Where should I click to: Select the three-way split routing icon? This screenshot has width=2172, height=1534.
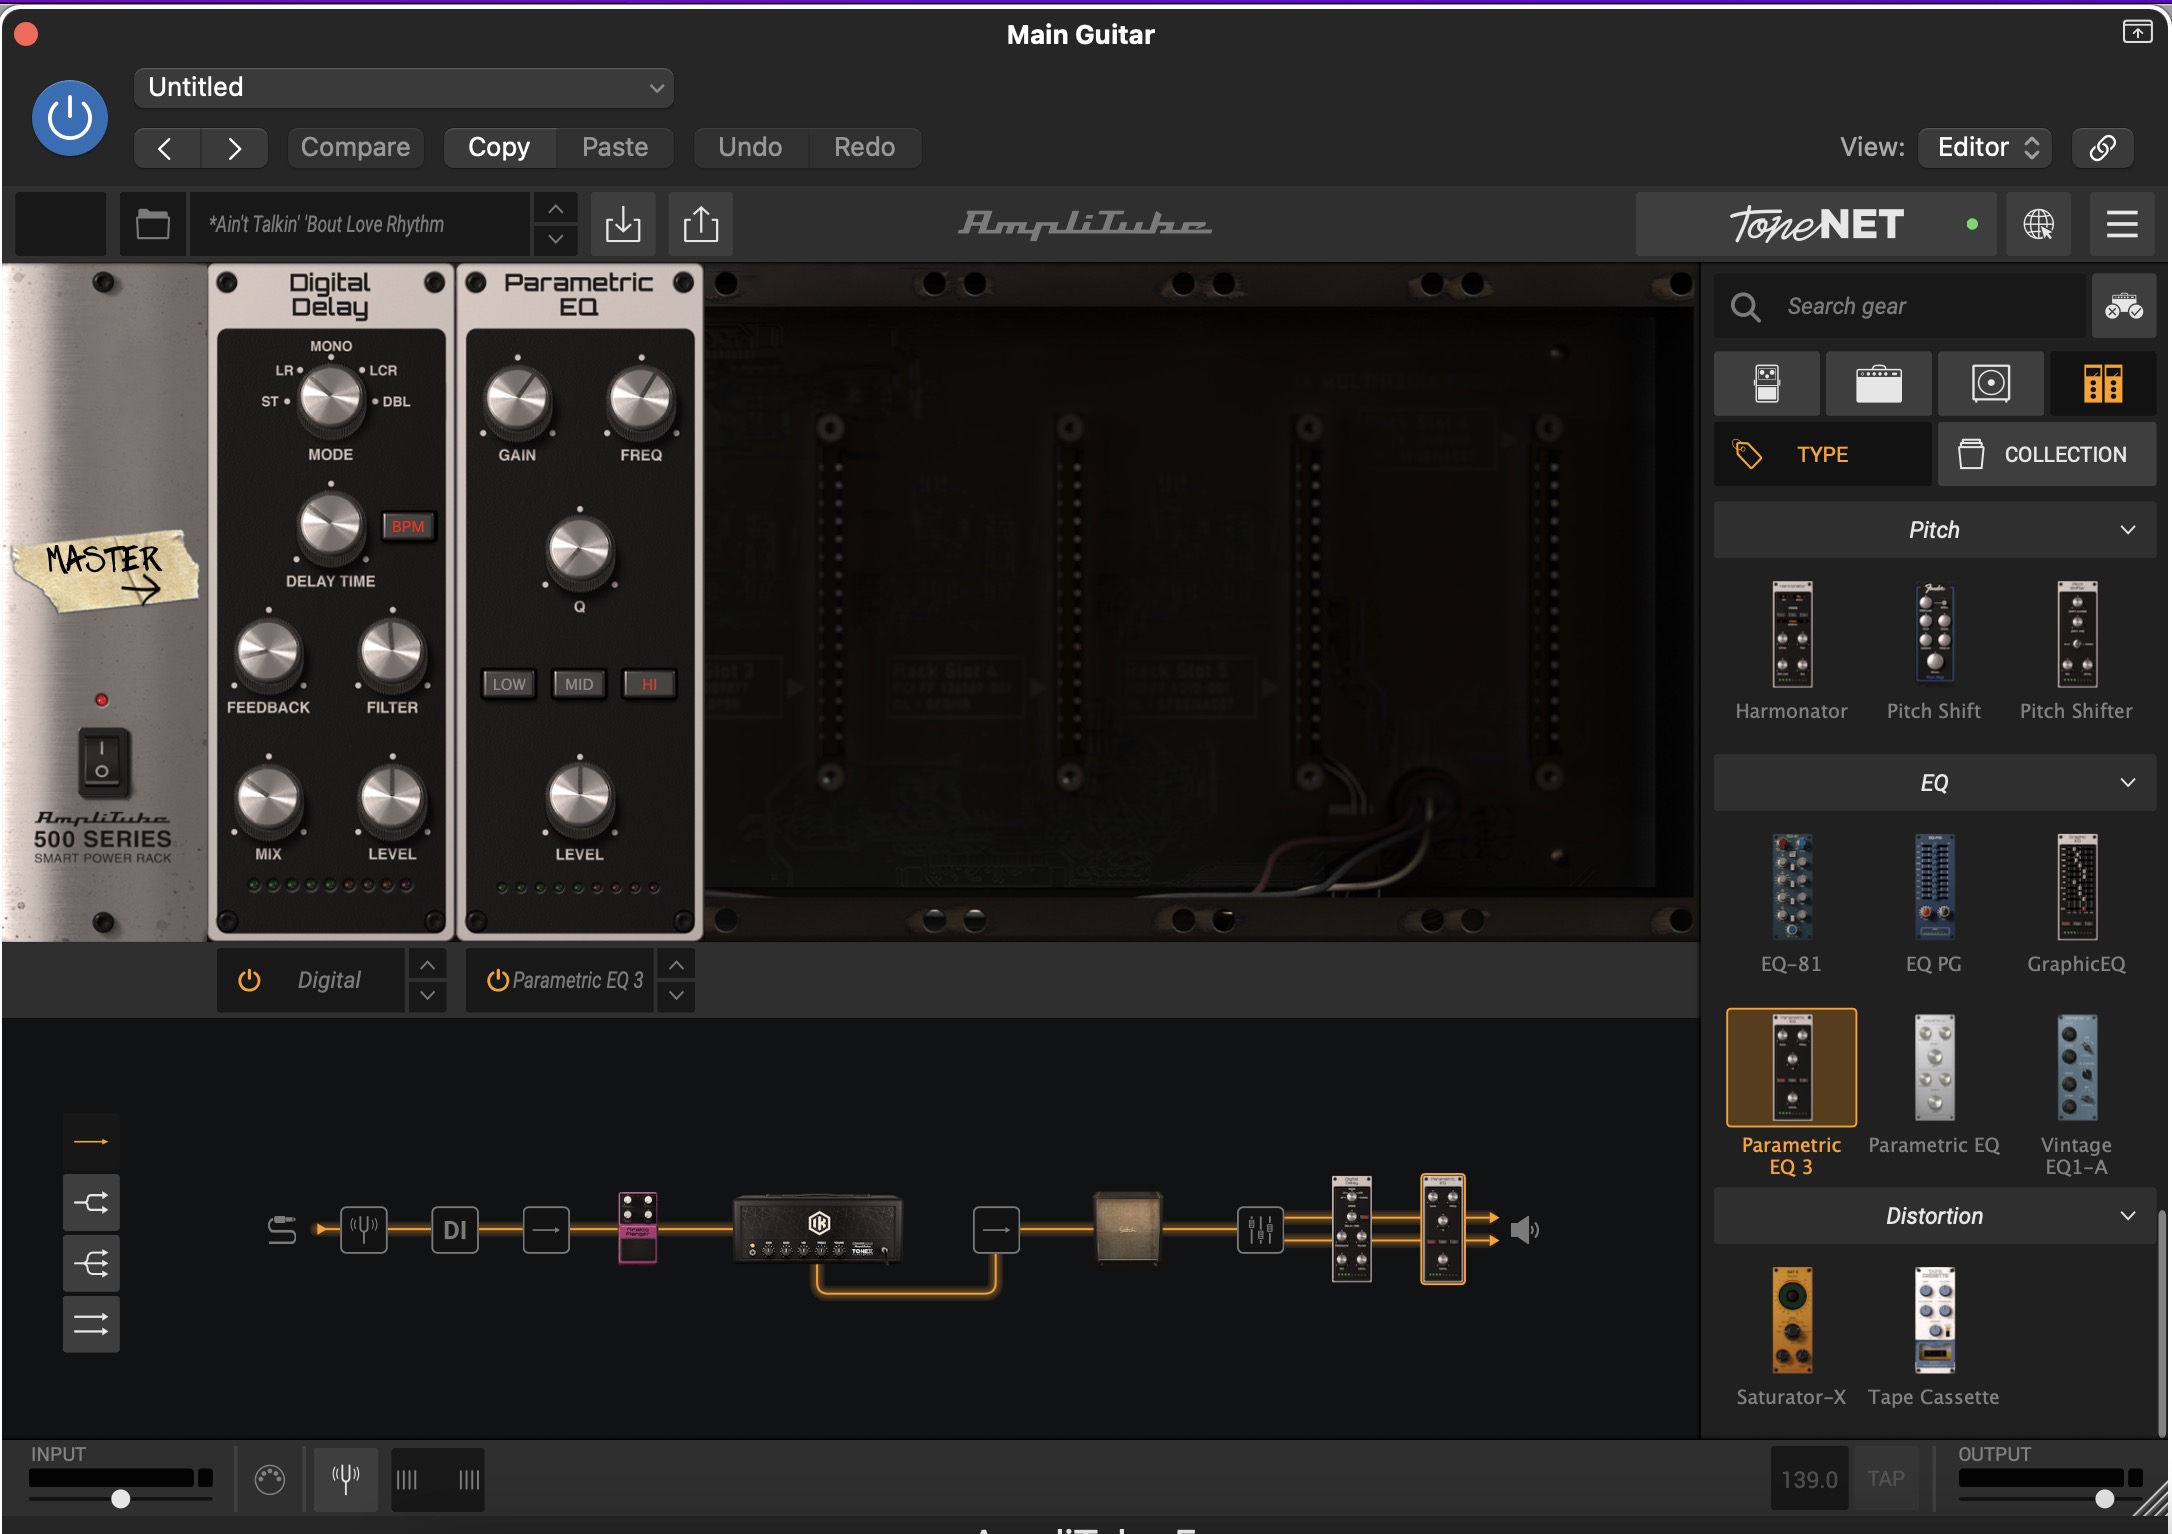point(91,1263)
